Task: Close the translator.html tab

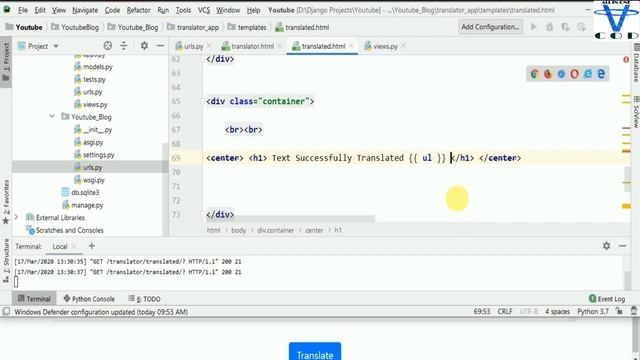Action: click(x=280, y=46)
